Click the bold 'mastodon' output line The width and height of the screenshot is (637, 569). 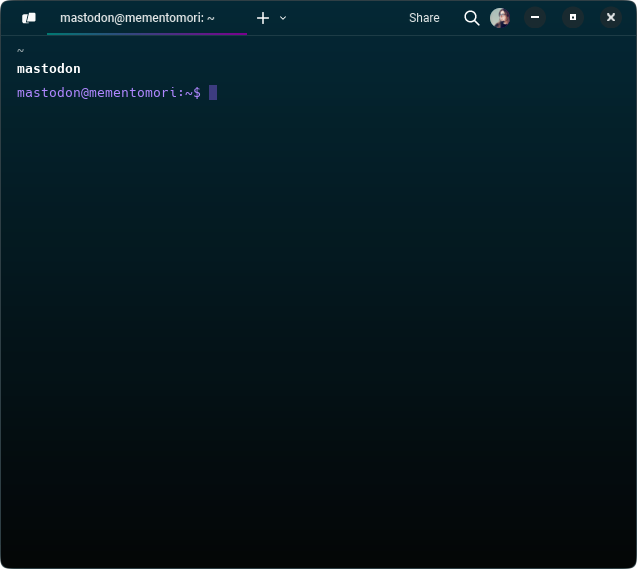coord(49,69)
